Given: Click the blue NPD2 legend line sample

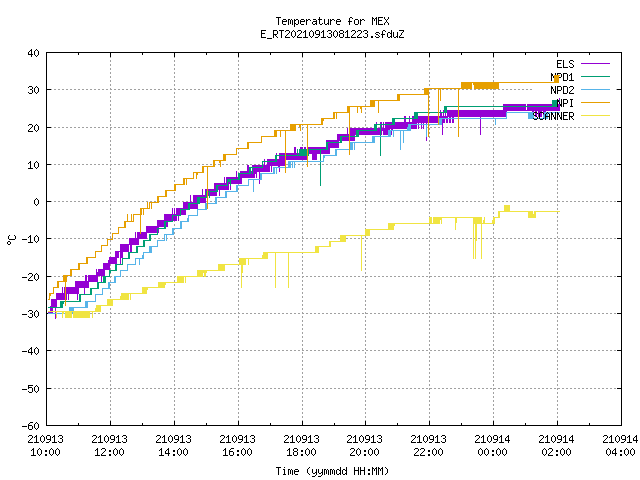Looking at the screenshot, I should (x=595, y=89).
